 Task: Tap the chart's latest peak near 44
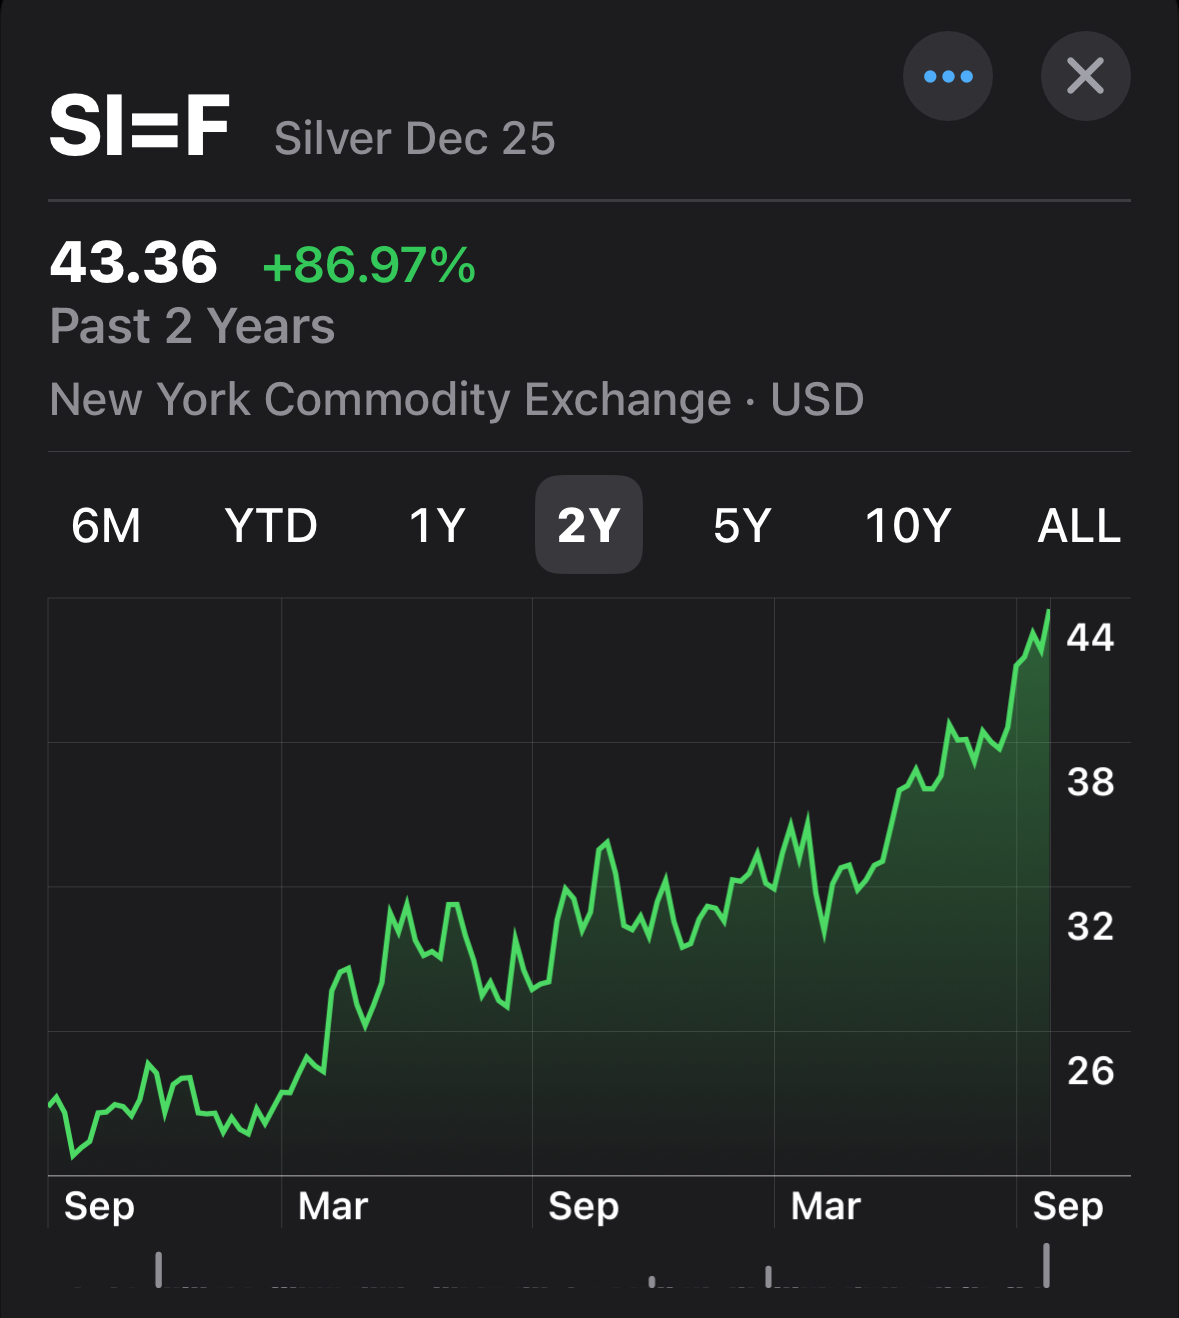pos(1048,611)
